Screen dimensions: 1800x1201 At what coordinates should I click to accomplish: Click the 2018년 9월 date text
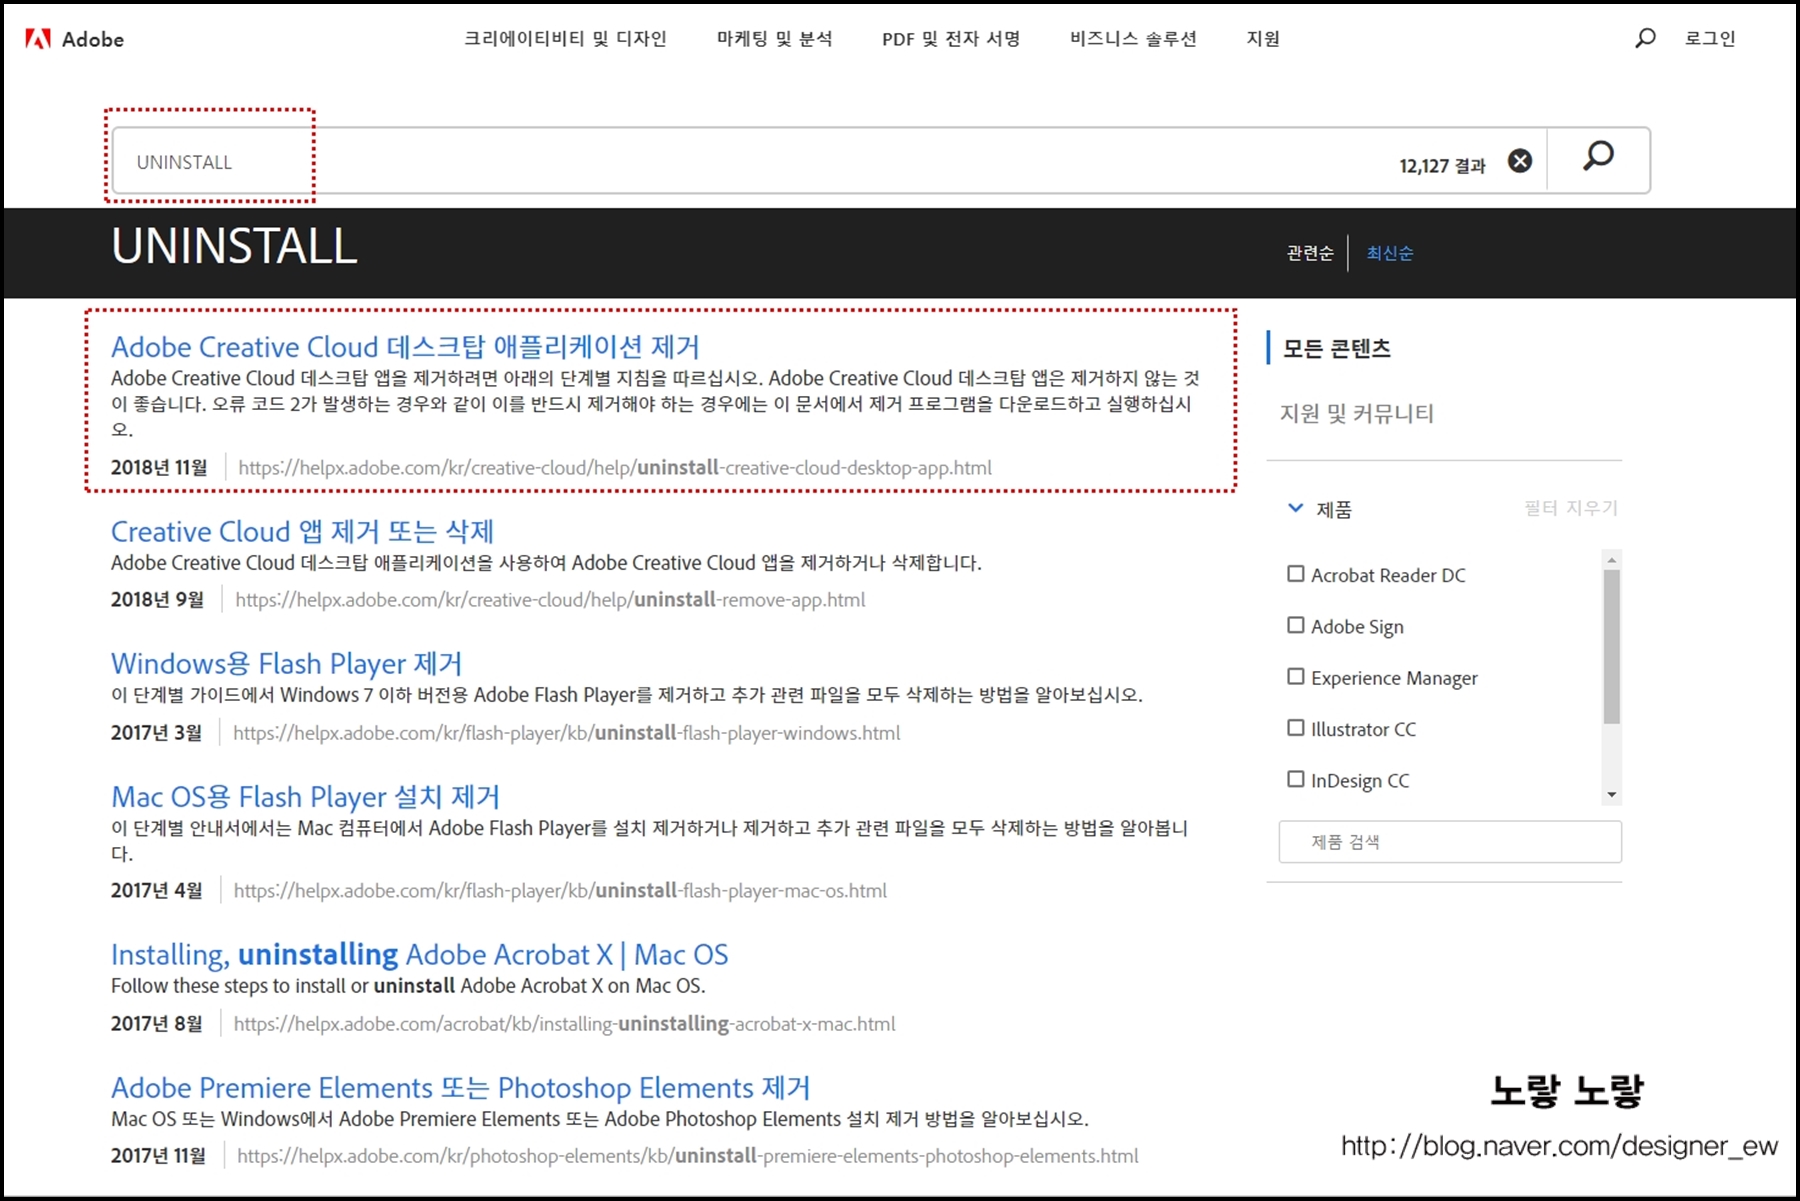pyautogui.click(x=157, y=599)
